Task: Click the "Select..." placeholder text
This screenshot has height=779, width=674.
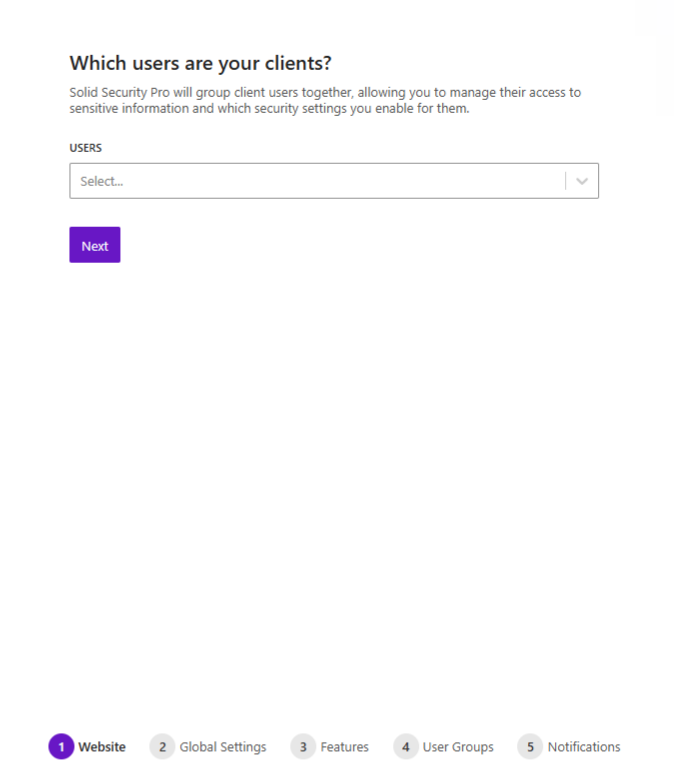Action: pyautogui.click(x=102, y=182)
